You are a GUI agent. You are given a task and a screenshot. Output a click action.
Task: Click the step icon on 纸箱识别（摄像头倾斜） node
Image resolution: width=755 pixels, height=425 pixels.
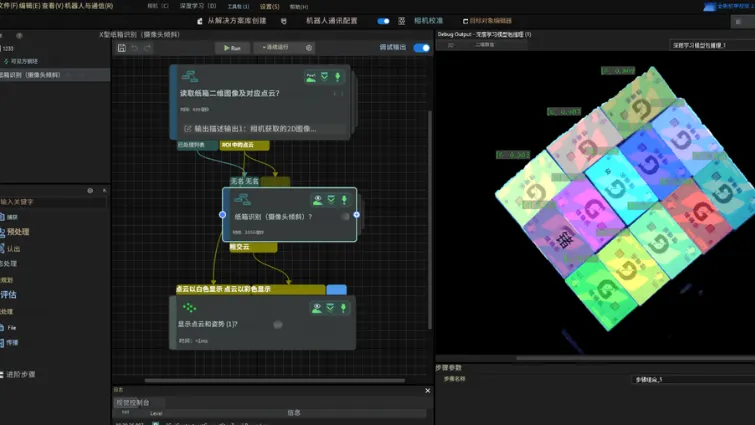click(242, 199)
